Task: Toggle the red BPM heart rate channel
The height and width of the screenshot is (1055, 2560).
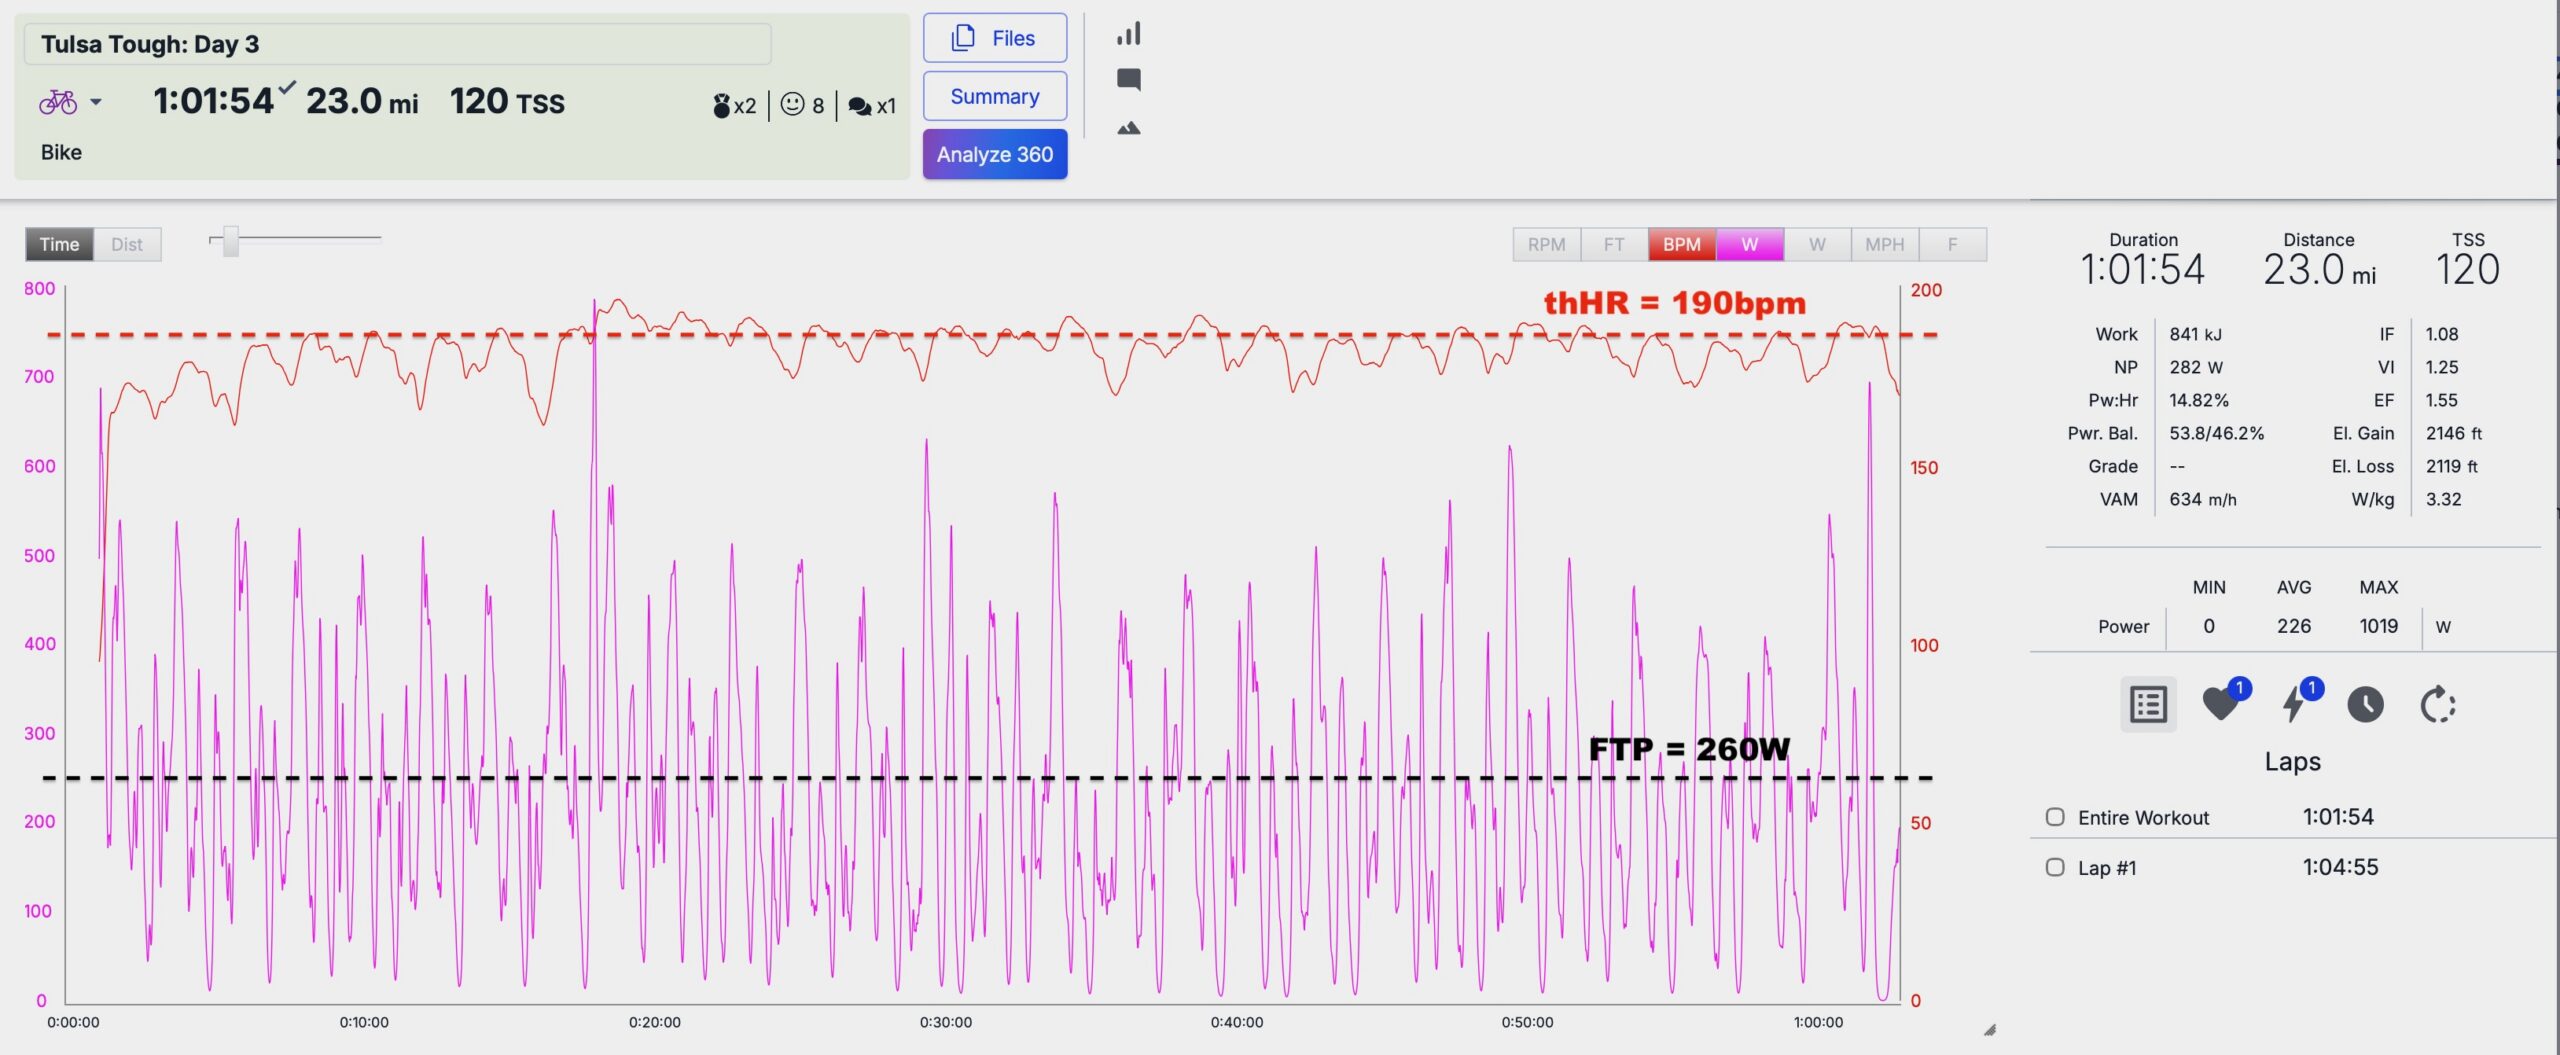Action: [x=1682, y=244]
